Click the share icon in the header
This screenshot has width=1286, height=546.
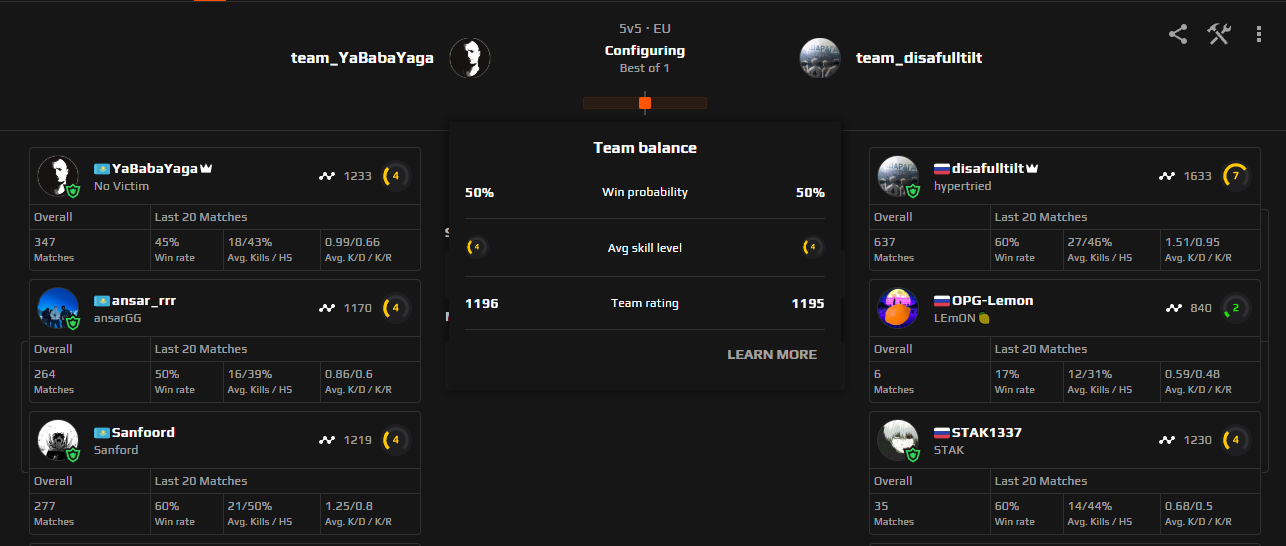1178,34
